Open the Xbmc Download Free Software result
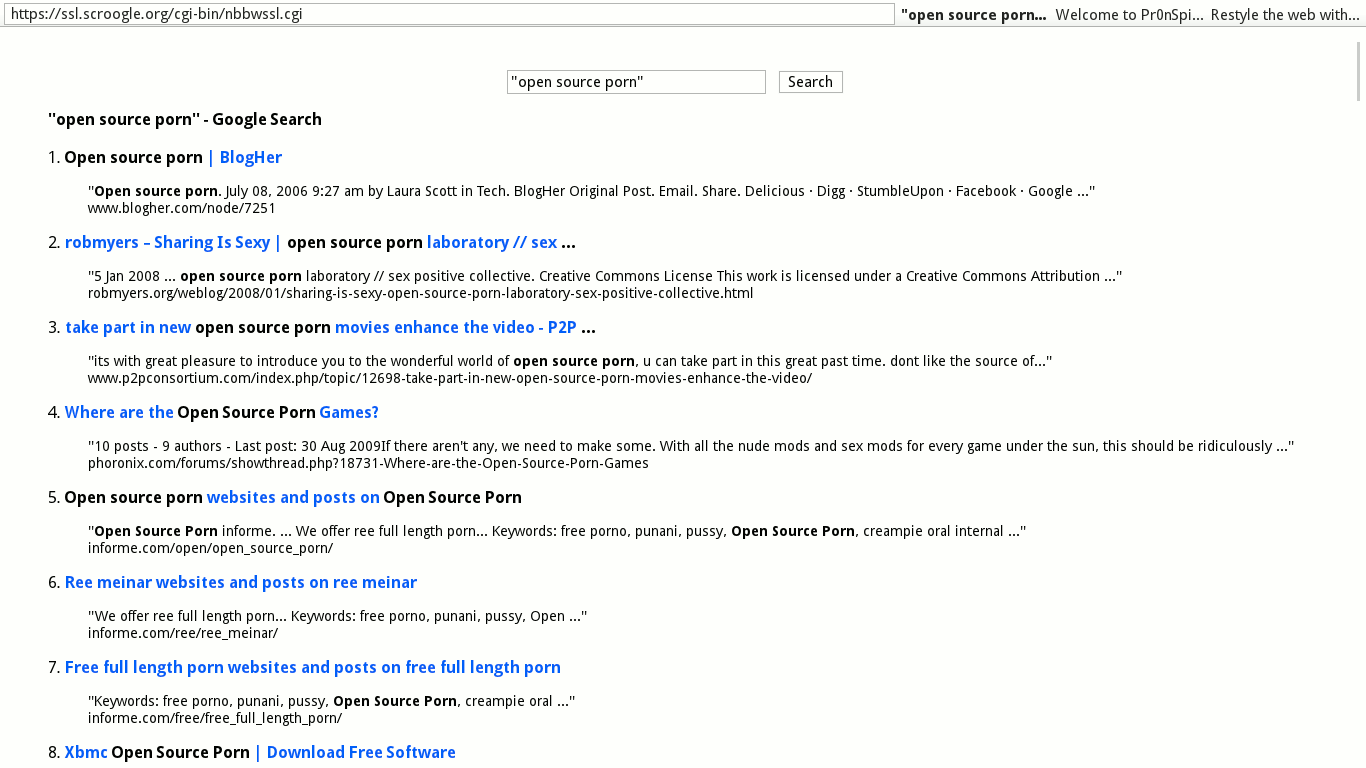1366x768 pixels. (260, 752)
